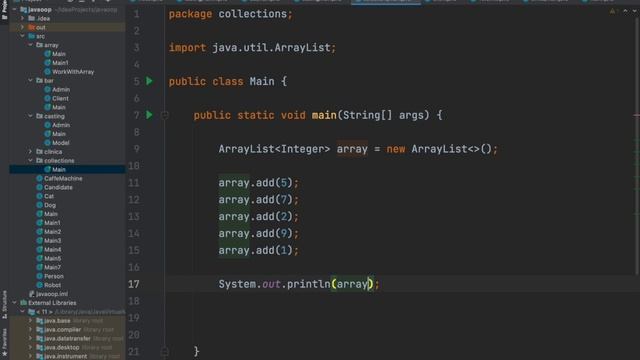Viewport: 640px width, 360px height.
Task: Click fold end marker at line 21
Action: tap(164, 351)
